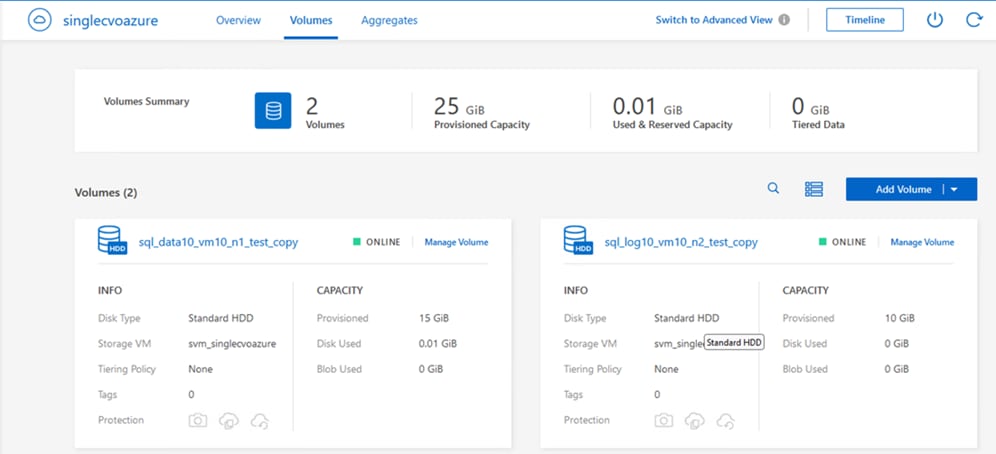Click the Timeline button
The image size is (996, 454).
pos(865,20)
